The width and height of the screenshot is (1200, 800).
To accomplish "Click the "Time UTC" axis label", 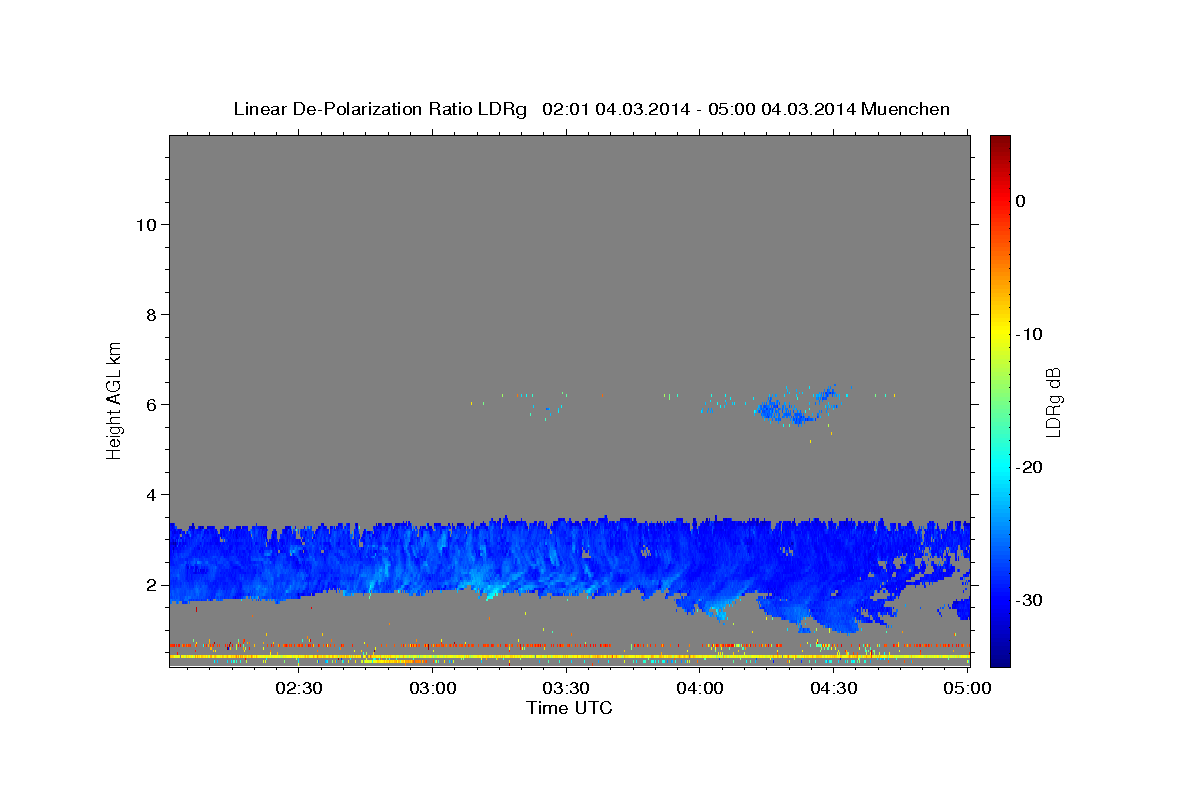I will coord(569,708).
